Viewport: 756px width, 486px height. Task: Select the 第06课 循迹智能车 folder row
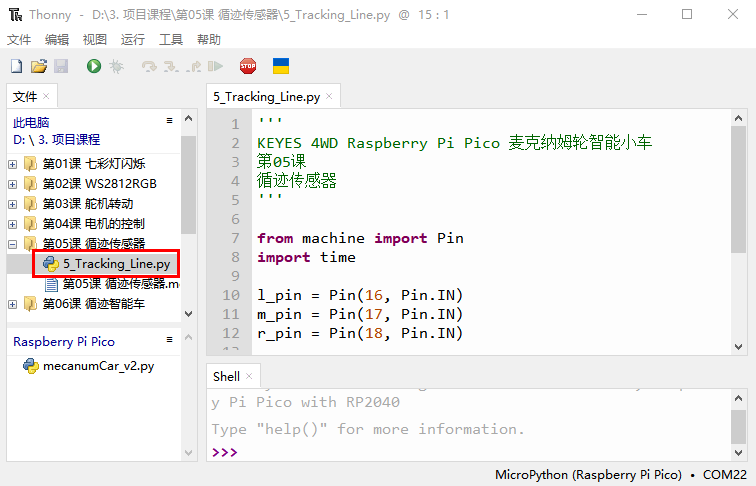point(94,304)
